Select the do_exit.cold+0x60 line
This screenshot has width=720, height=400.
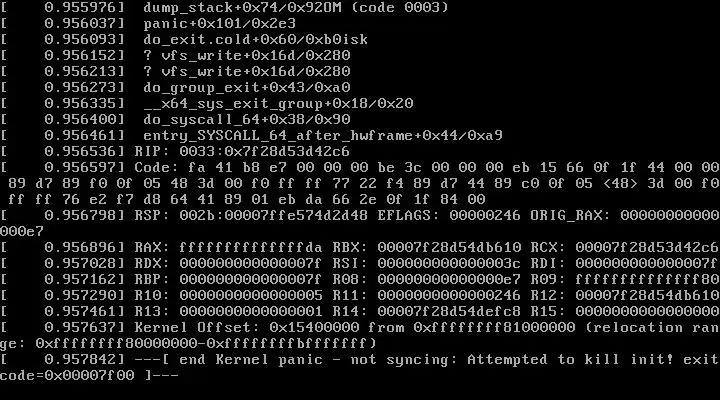click(255, 39)
